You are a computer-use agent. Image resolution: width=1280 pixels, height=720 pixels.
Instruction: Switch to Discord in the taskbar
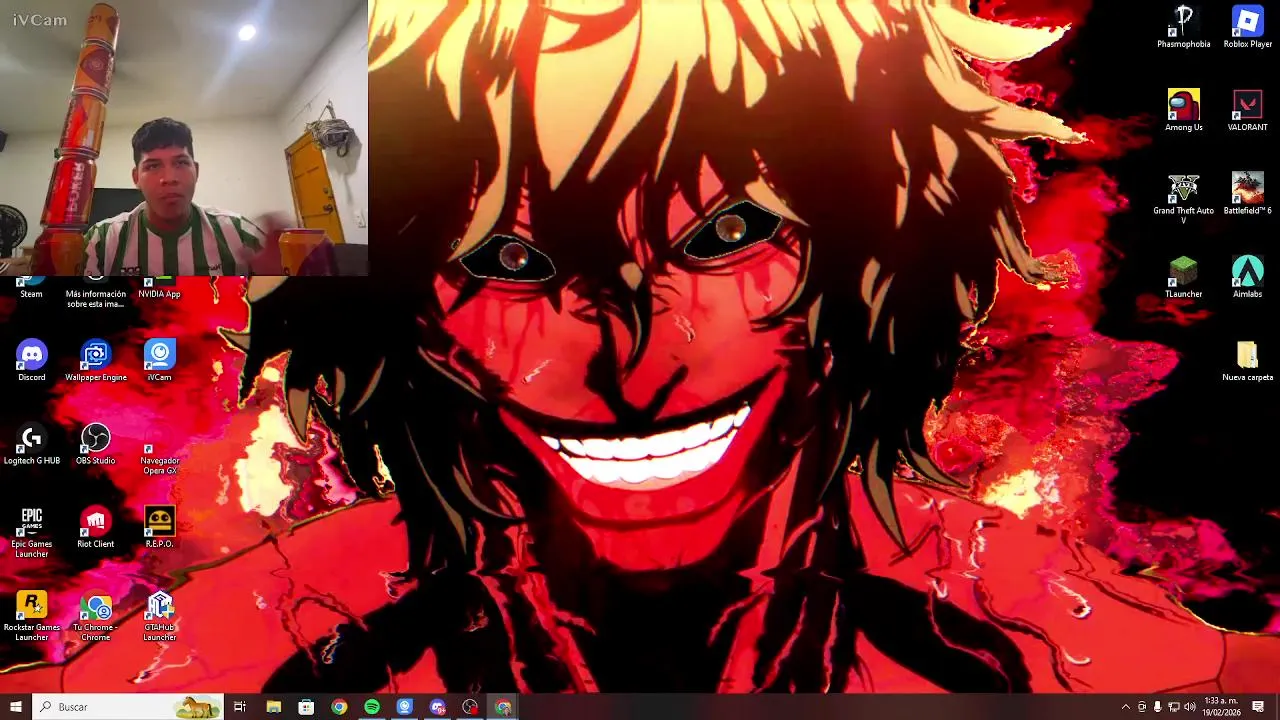(x=437, y=707)
